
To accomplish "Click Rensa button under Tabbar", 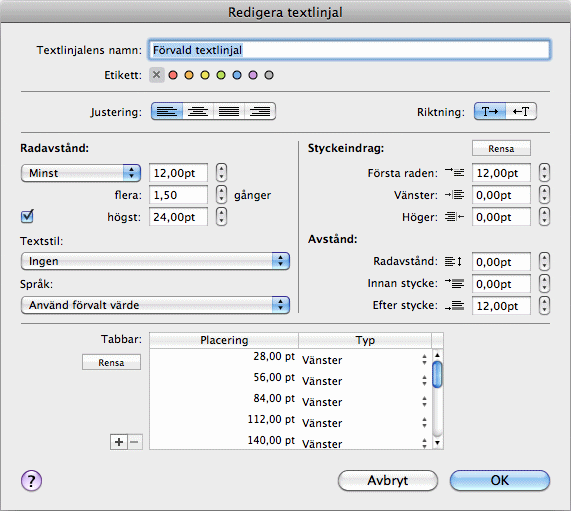I will (111, 362).
